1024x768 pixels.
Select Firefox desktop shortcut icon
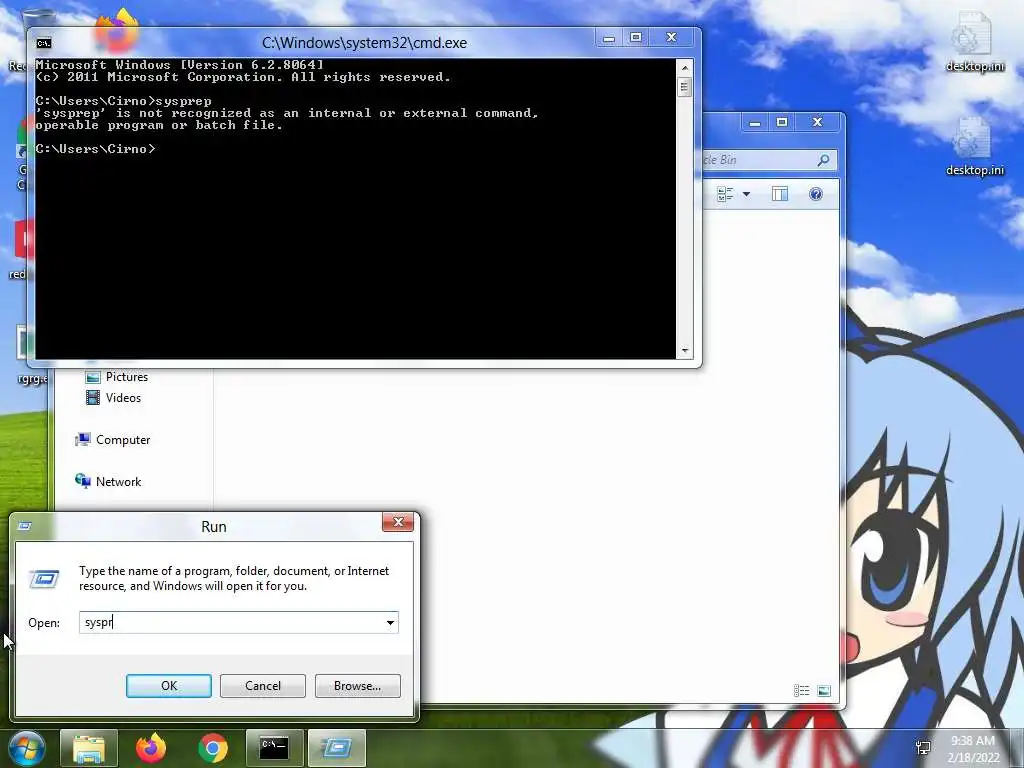click(x=117, y=30)
